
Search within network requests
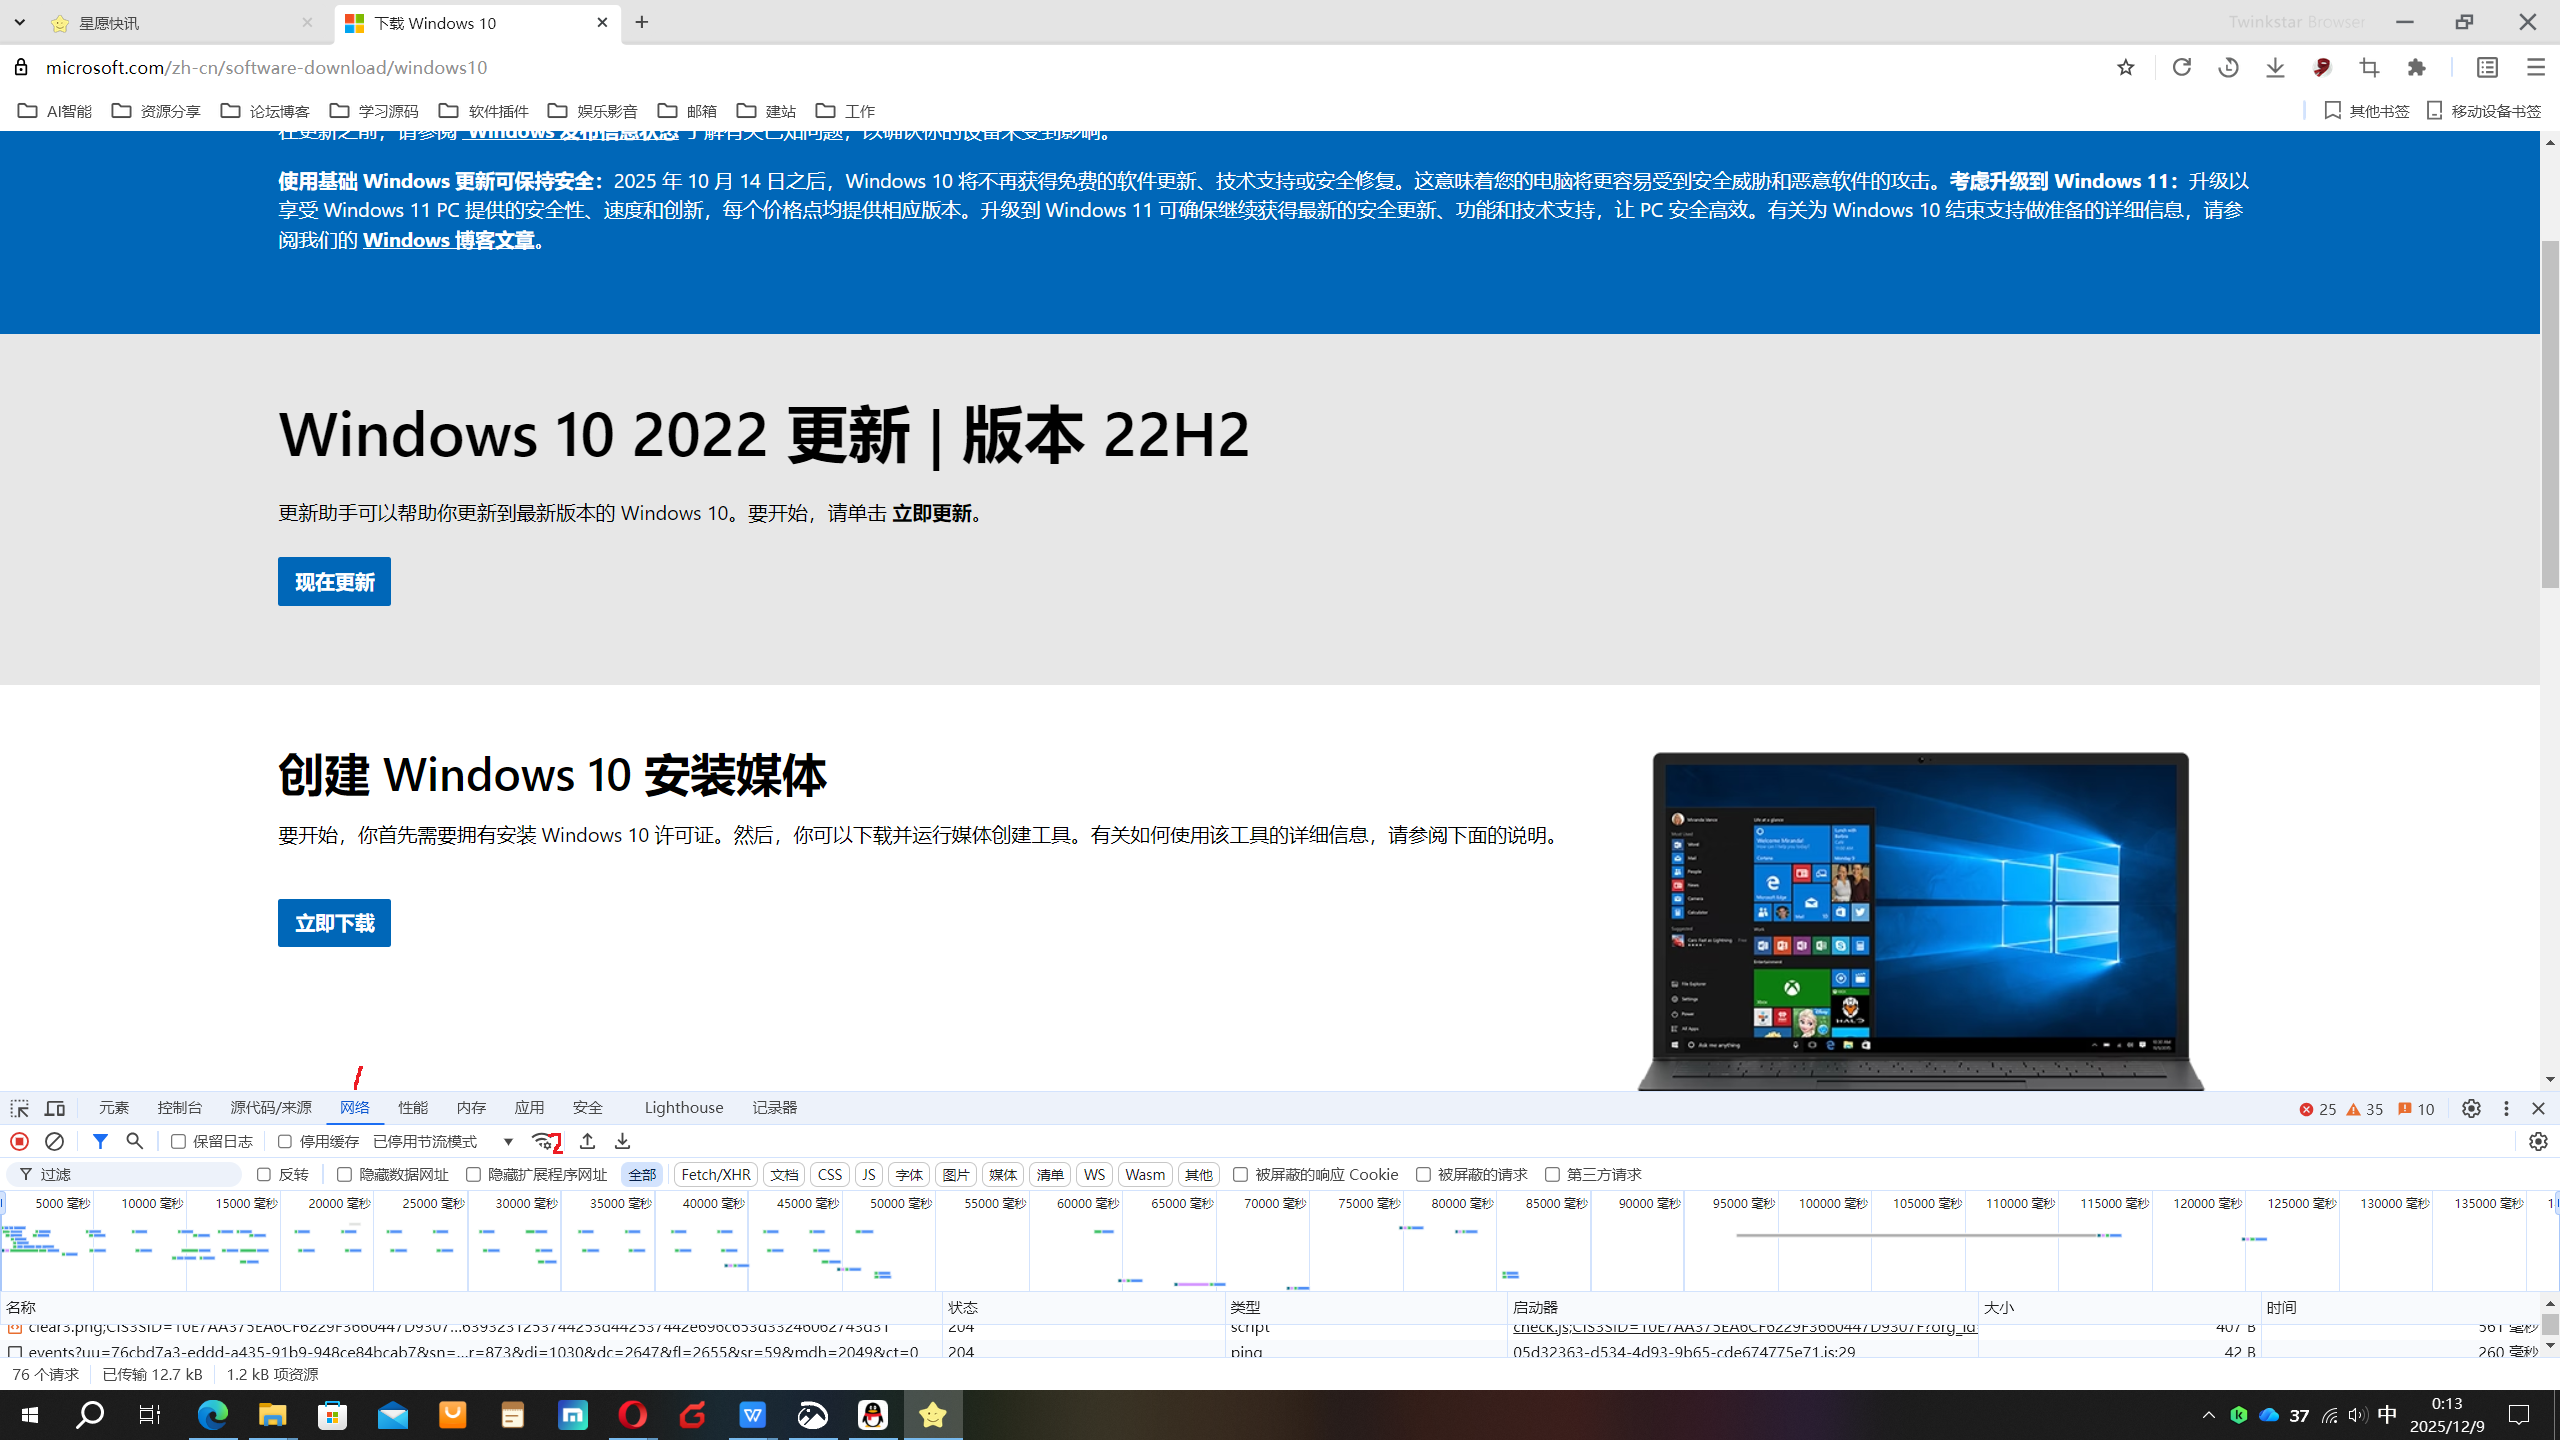[134, 1141]
